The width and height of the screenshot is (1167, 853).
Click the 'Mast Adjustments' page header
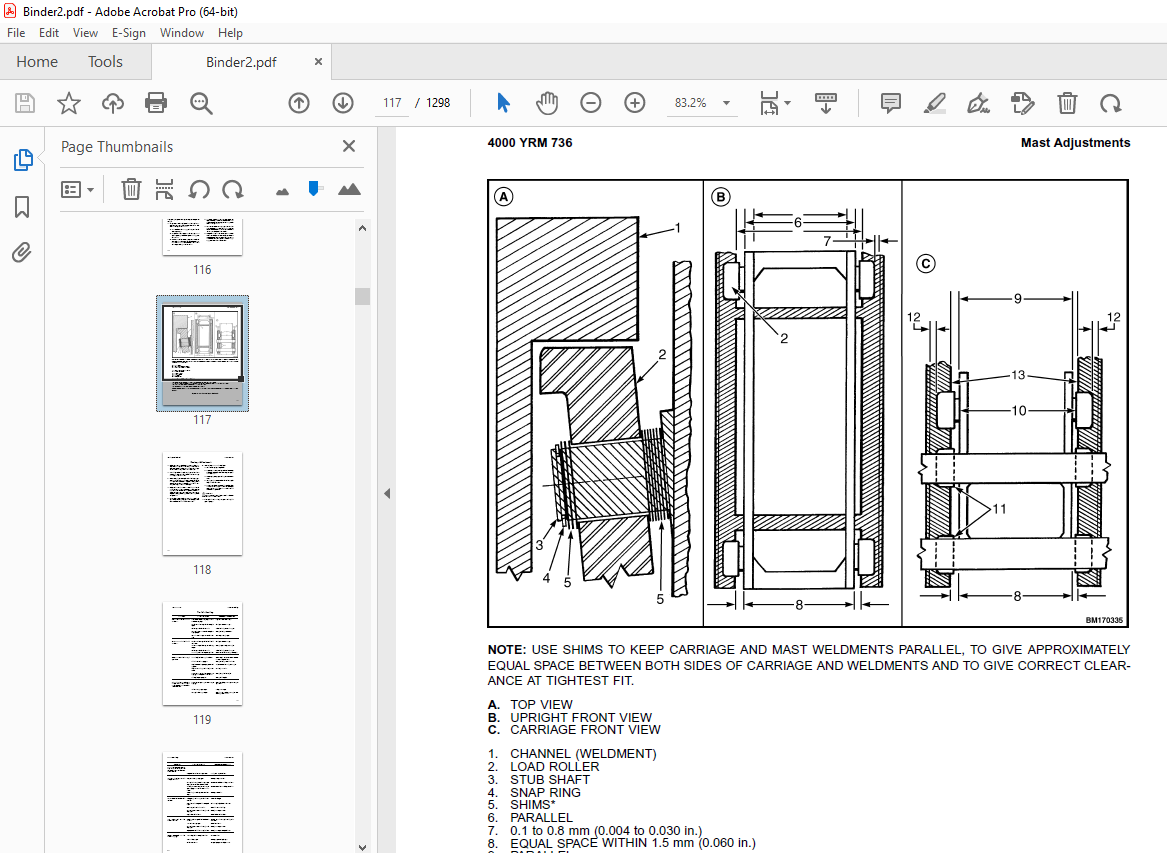pyautogui.click(x=1075, y=143)
